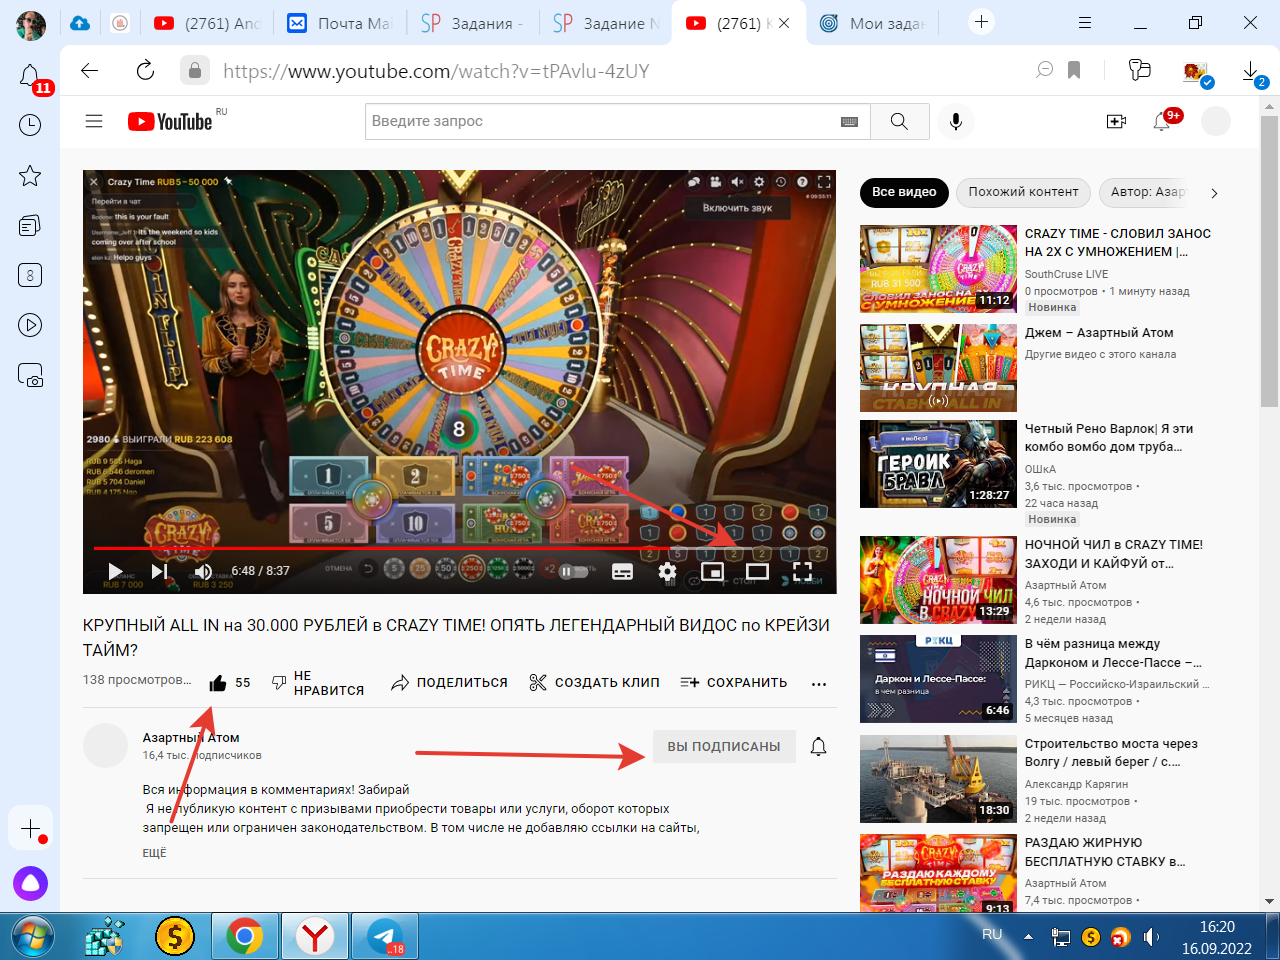Open favorites star in the sidebar
Viewport: 1280px width, 960px height.
point(30,176)
